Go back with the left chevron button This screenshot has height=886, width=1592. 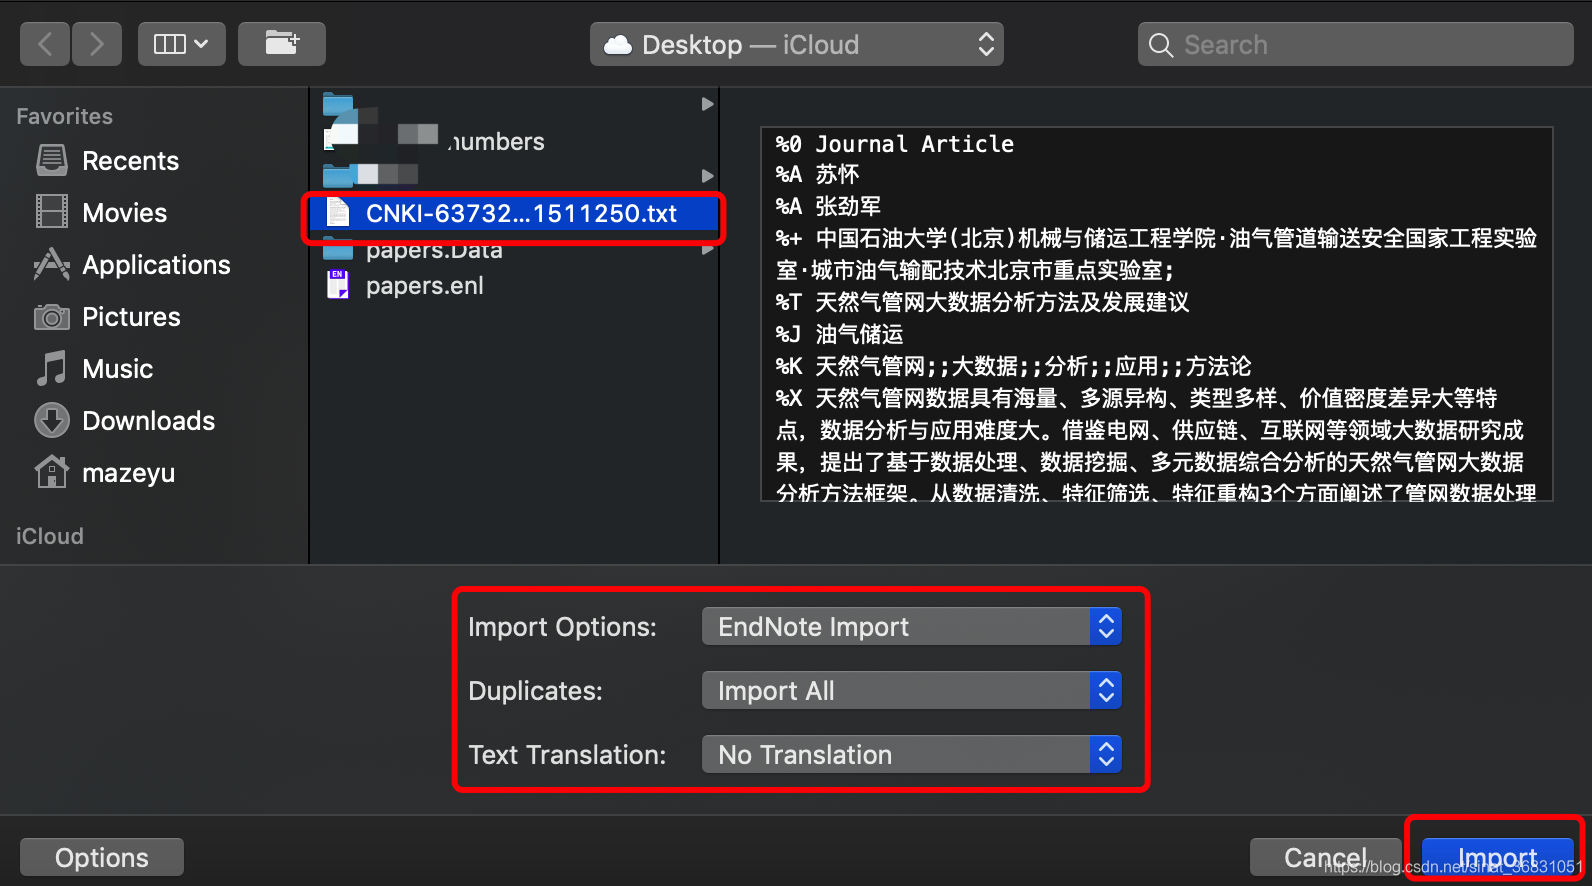point(45,44)
